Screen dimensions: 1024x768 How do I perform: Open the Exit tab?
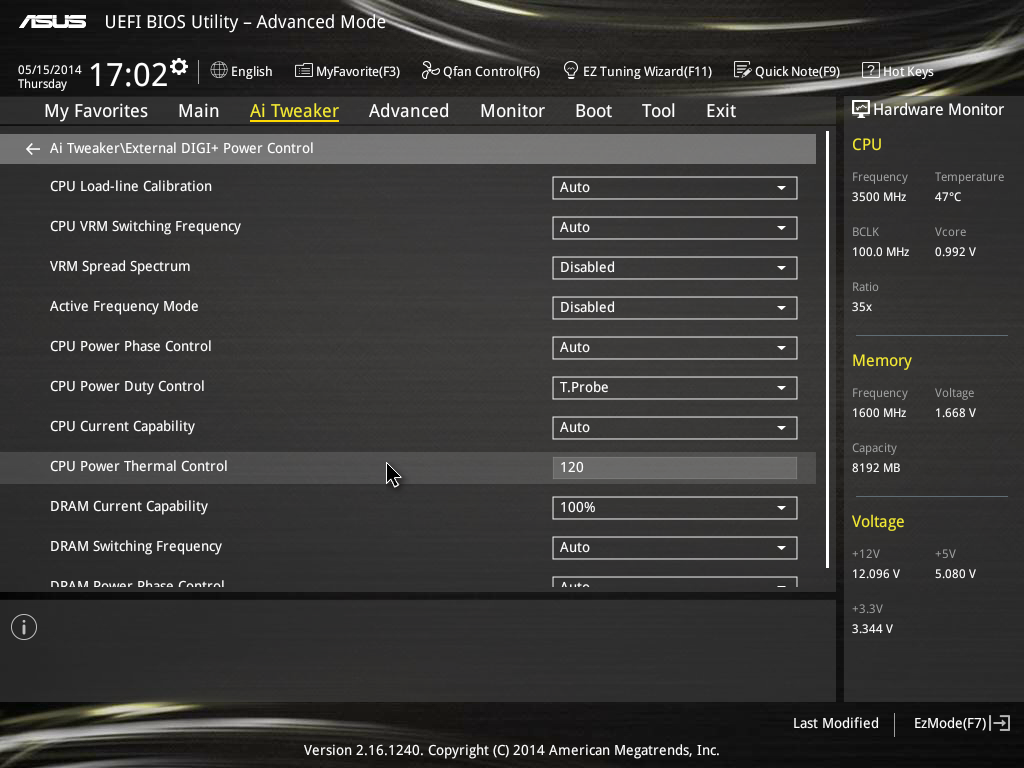click(x=721, y=111)
